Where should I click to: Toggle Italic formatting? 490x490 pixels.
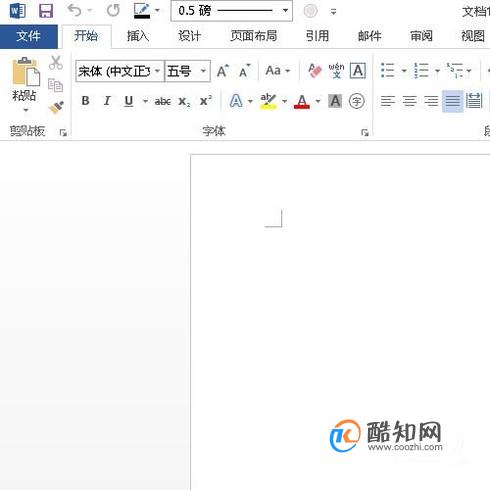click(107, 101)
